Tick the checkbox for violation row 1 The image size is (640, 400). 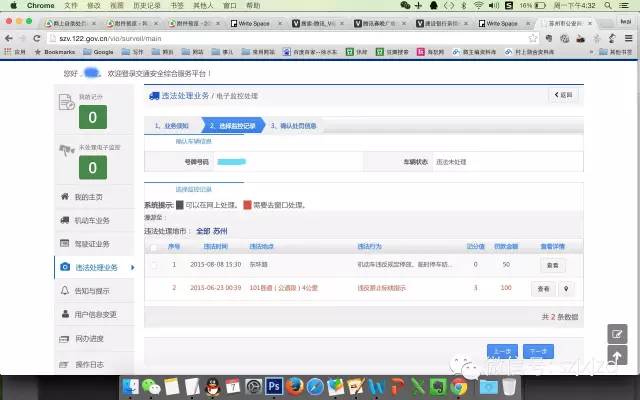coord(154,265)
